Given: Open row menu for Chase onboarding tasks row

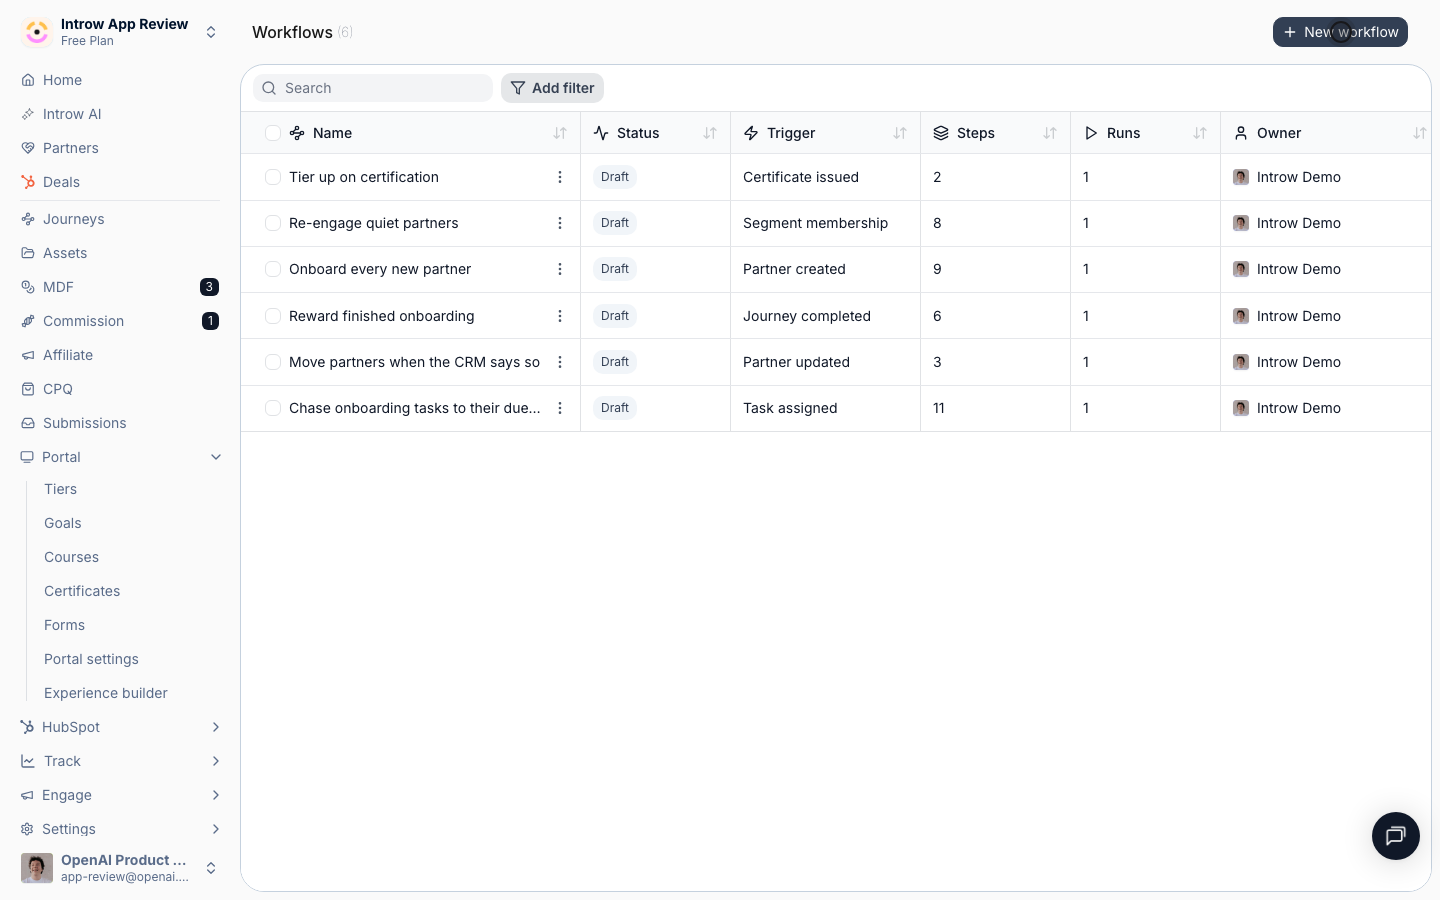Looking at the screenshot, I should [x=560, y=408].
